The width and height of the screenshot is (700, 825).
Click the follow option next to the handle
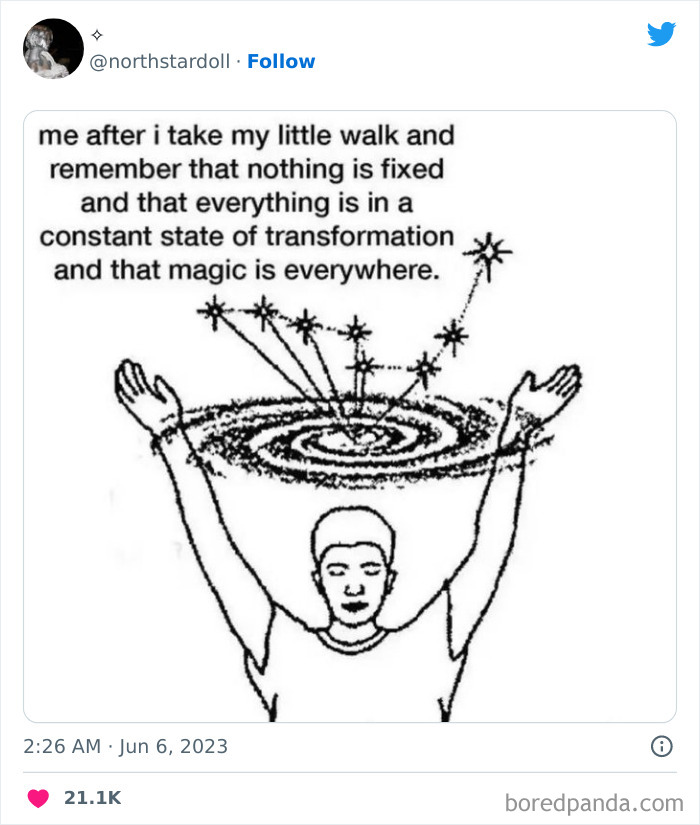click(281, 61)
